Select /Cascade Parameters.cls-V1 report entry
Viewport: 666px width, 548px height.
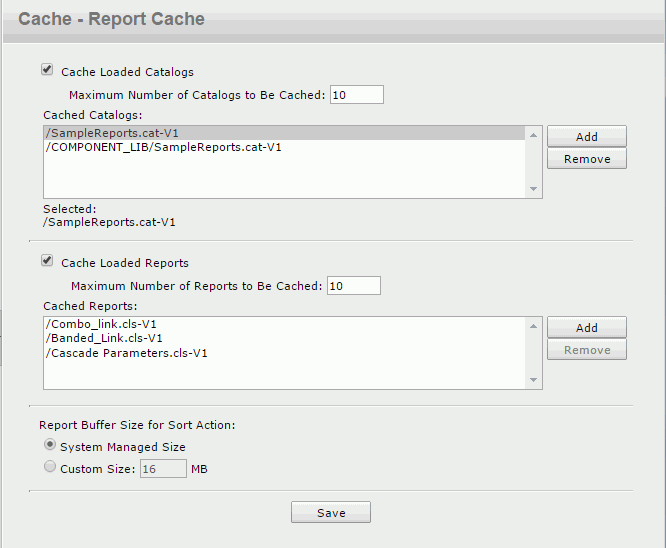point(126,352)
